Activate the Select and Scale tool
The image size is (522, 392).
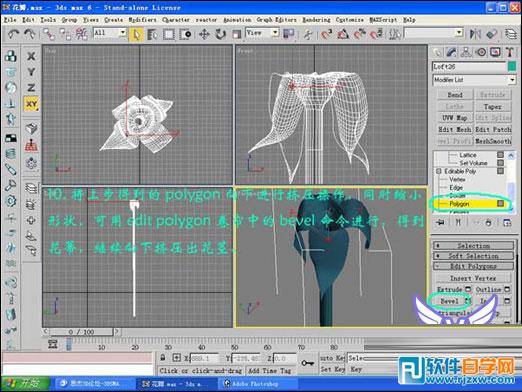[x=236, y=34]
